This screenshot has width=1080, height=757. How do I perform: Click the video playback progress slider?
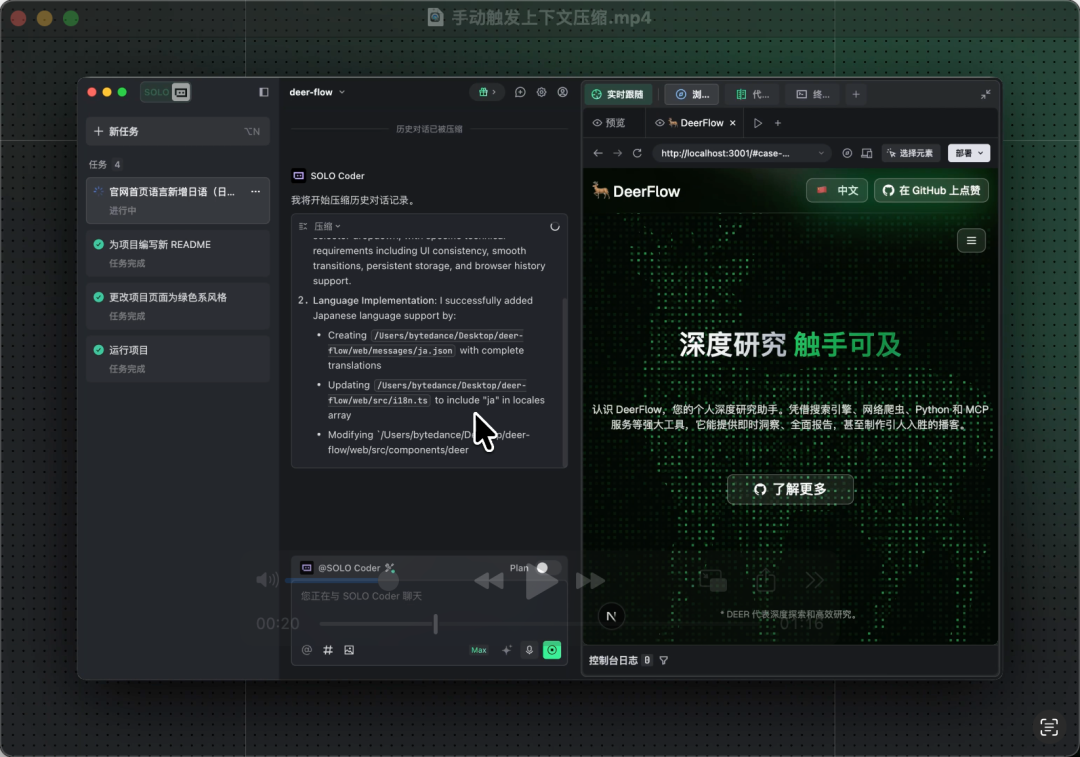(x=435, y=624)
